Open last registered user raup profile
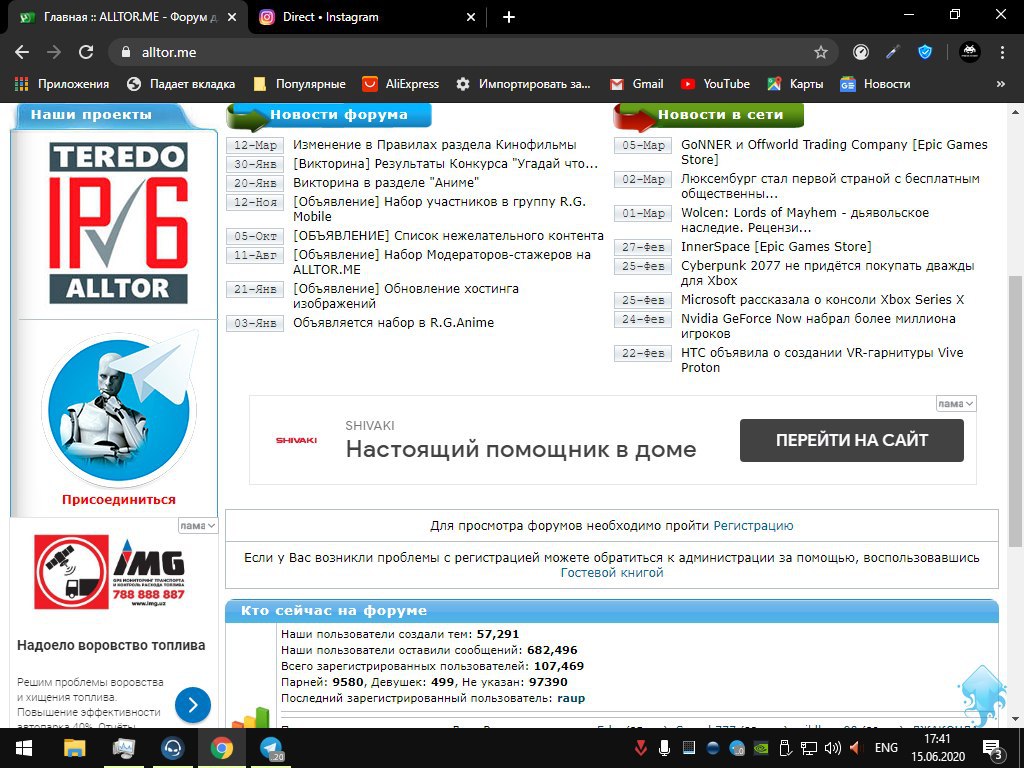Screen dimensions: 1024x768 [x=571, y=698]
